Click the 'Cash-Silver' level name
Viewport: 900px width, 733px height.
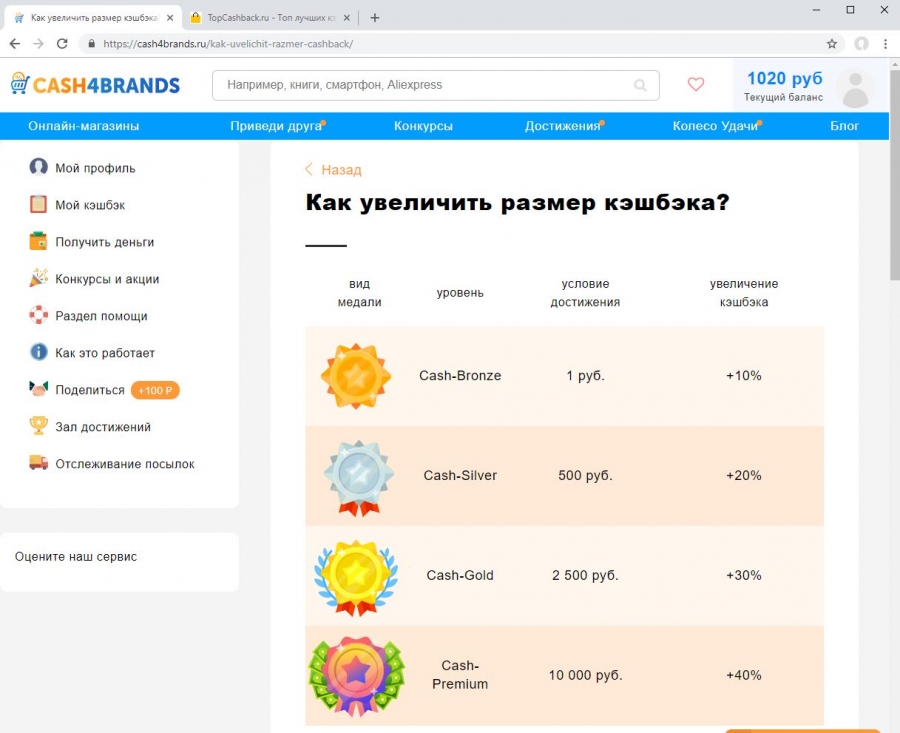(460, 475)
